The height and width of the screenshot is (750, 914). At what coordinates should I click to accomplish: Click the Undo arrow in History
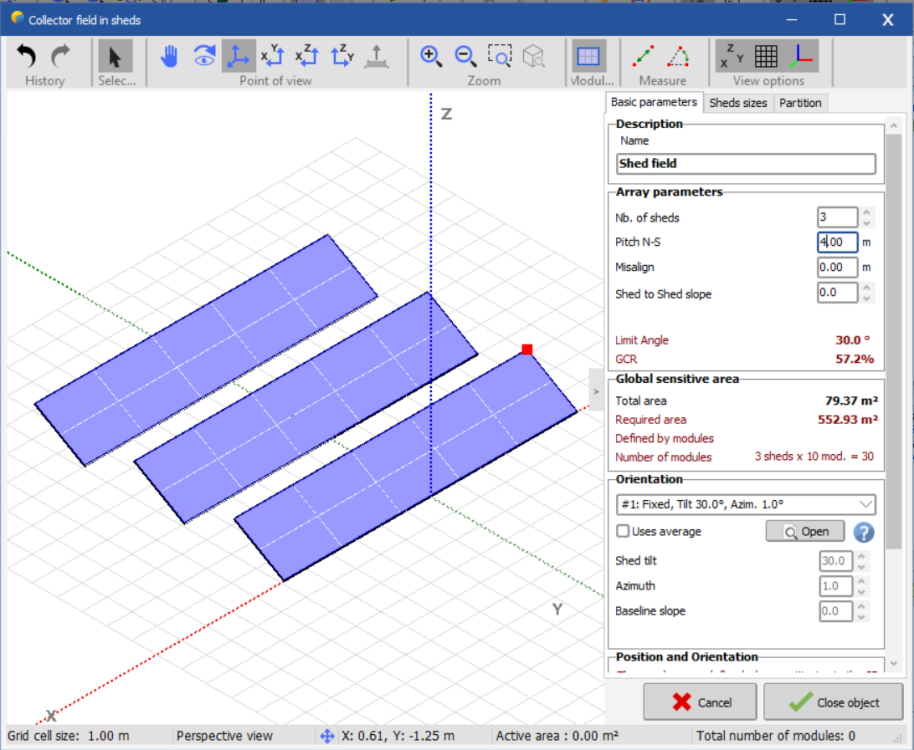pyautogui.click(x=27, y=57)
